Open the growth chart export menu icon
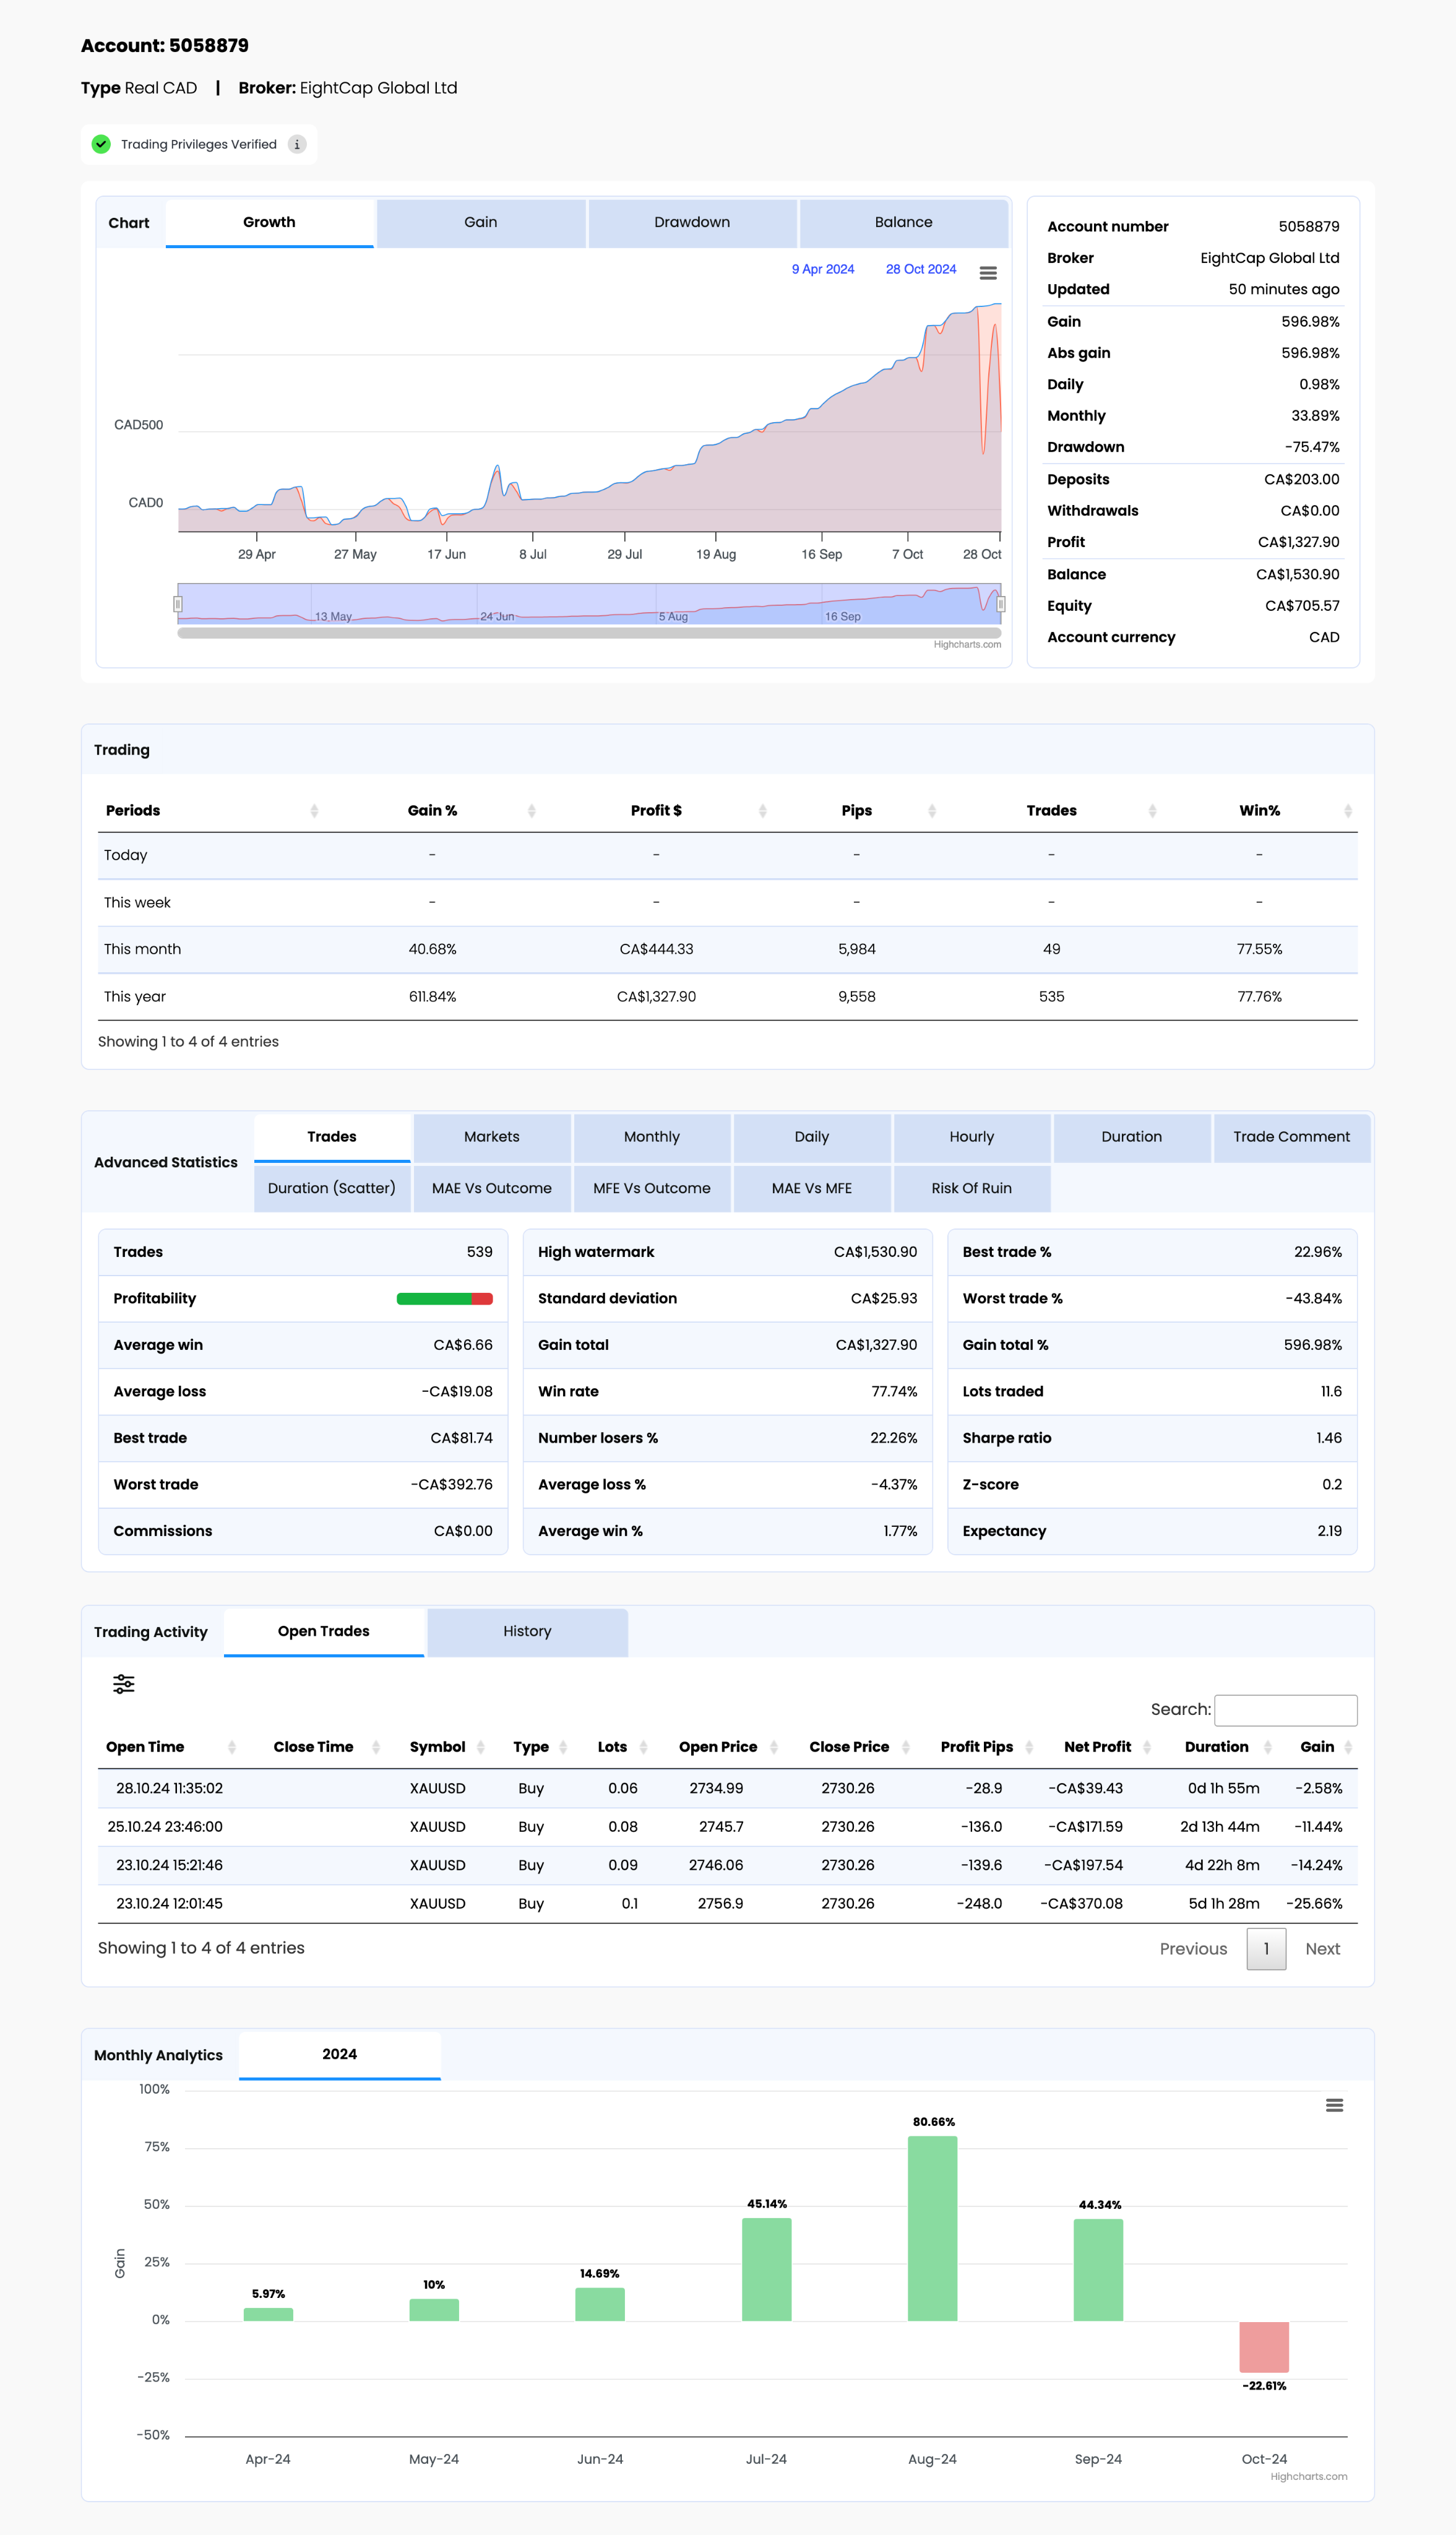Image resolution: width=1456 pixels, height=2535 pixels. (x=988, y=272)
